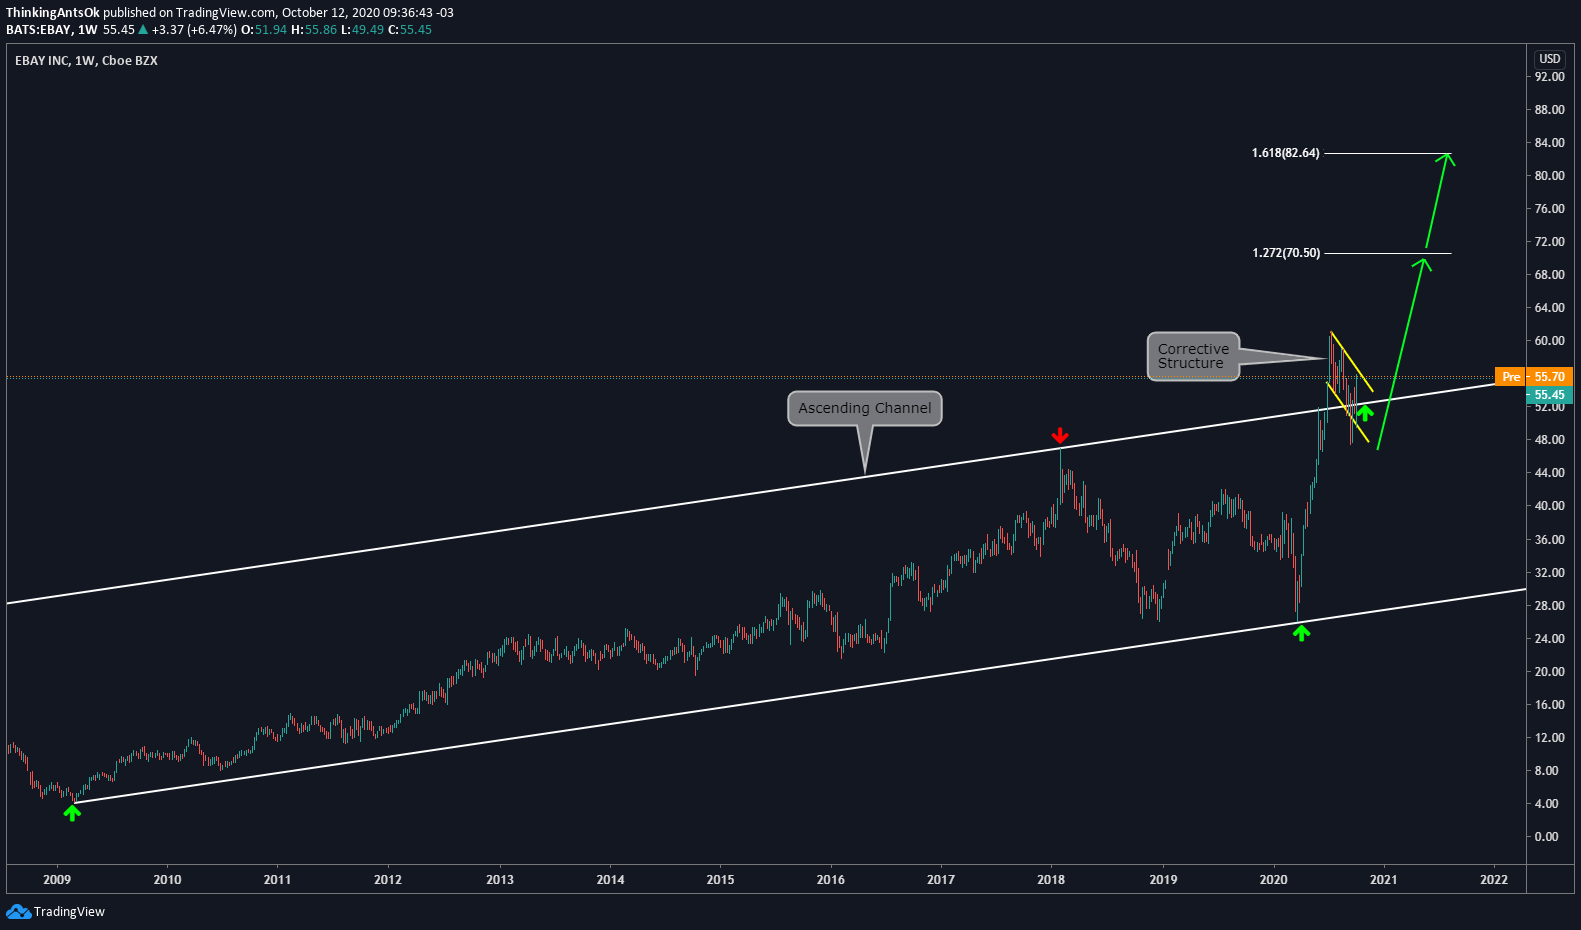1581x930 pixels.
Task: Click the 2009 label on the time axis
Action: click(57, 880)
